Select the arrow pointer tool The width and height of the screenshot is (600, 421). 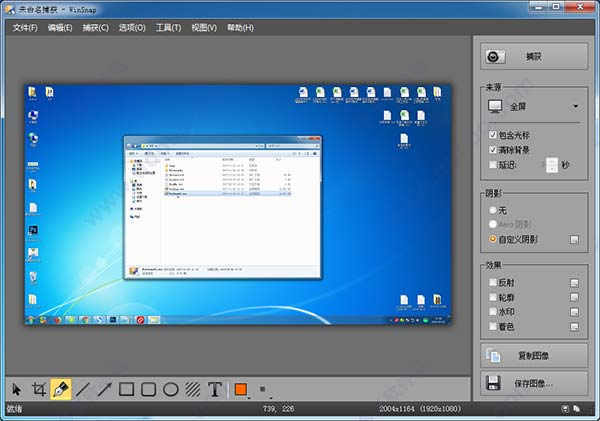pyautogui.click(x=16, y=390)
